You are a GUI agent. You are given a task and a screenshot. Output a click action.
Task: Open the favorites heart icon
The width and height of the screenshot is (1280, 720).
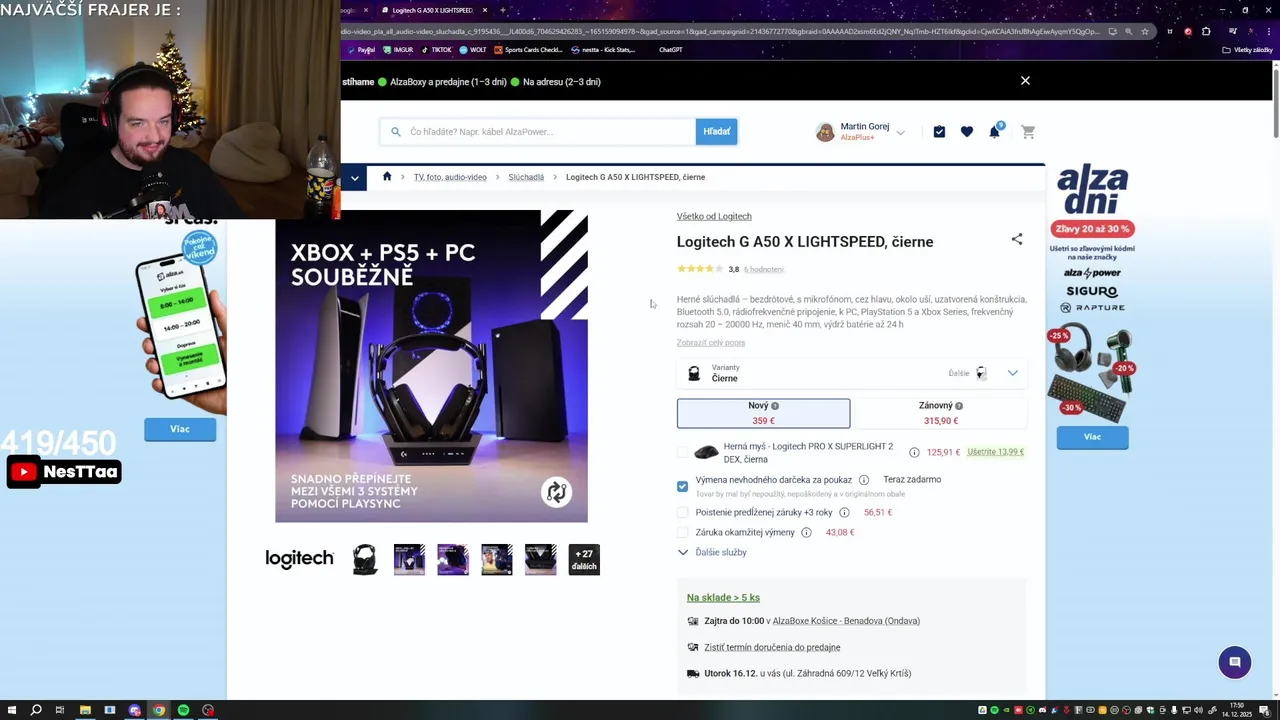point(967,132)
